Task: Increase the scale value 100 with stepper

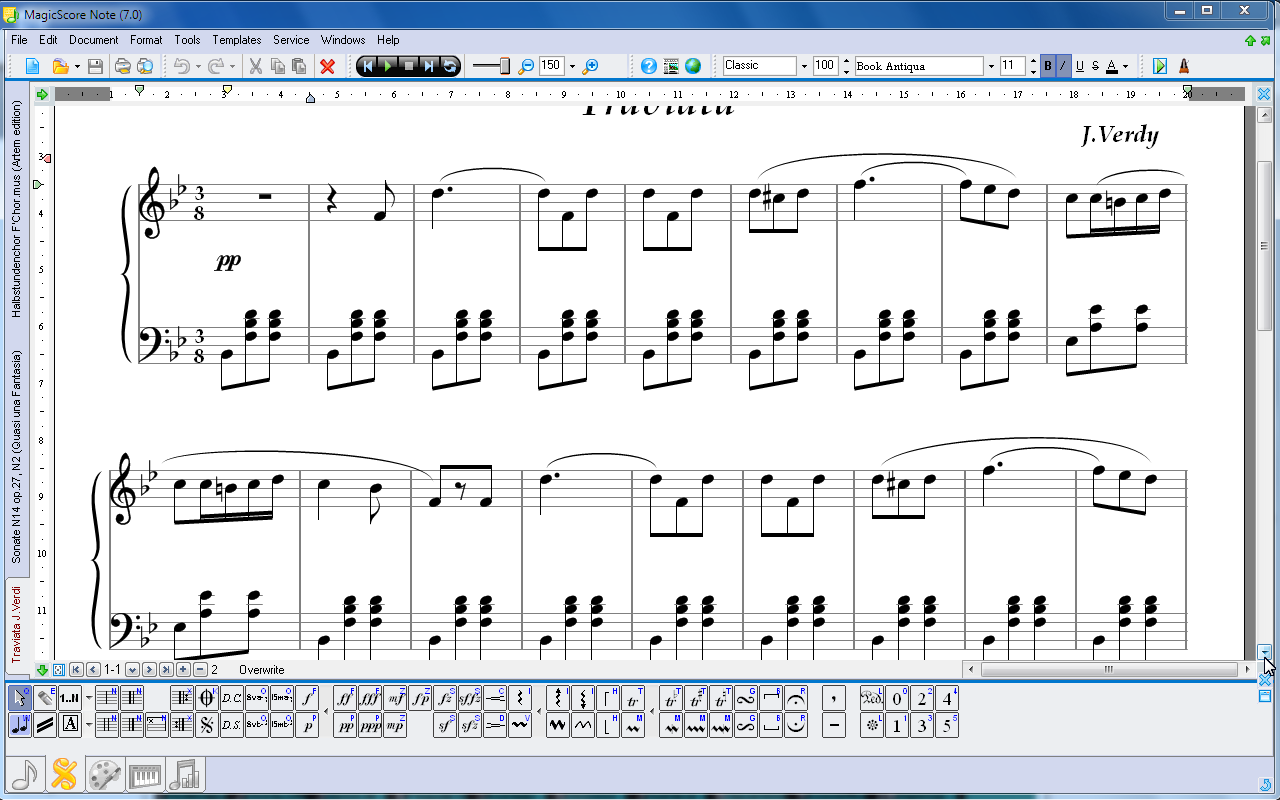Action: click(x=847, y=61)
